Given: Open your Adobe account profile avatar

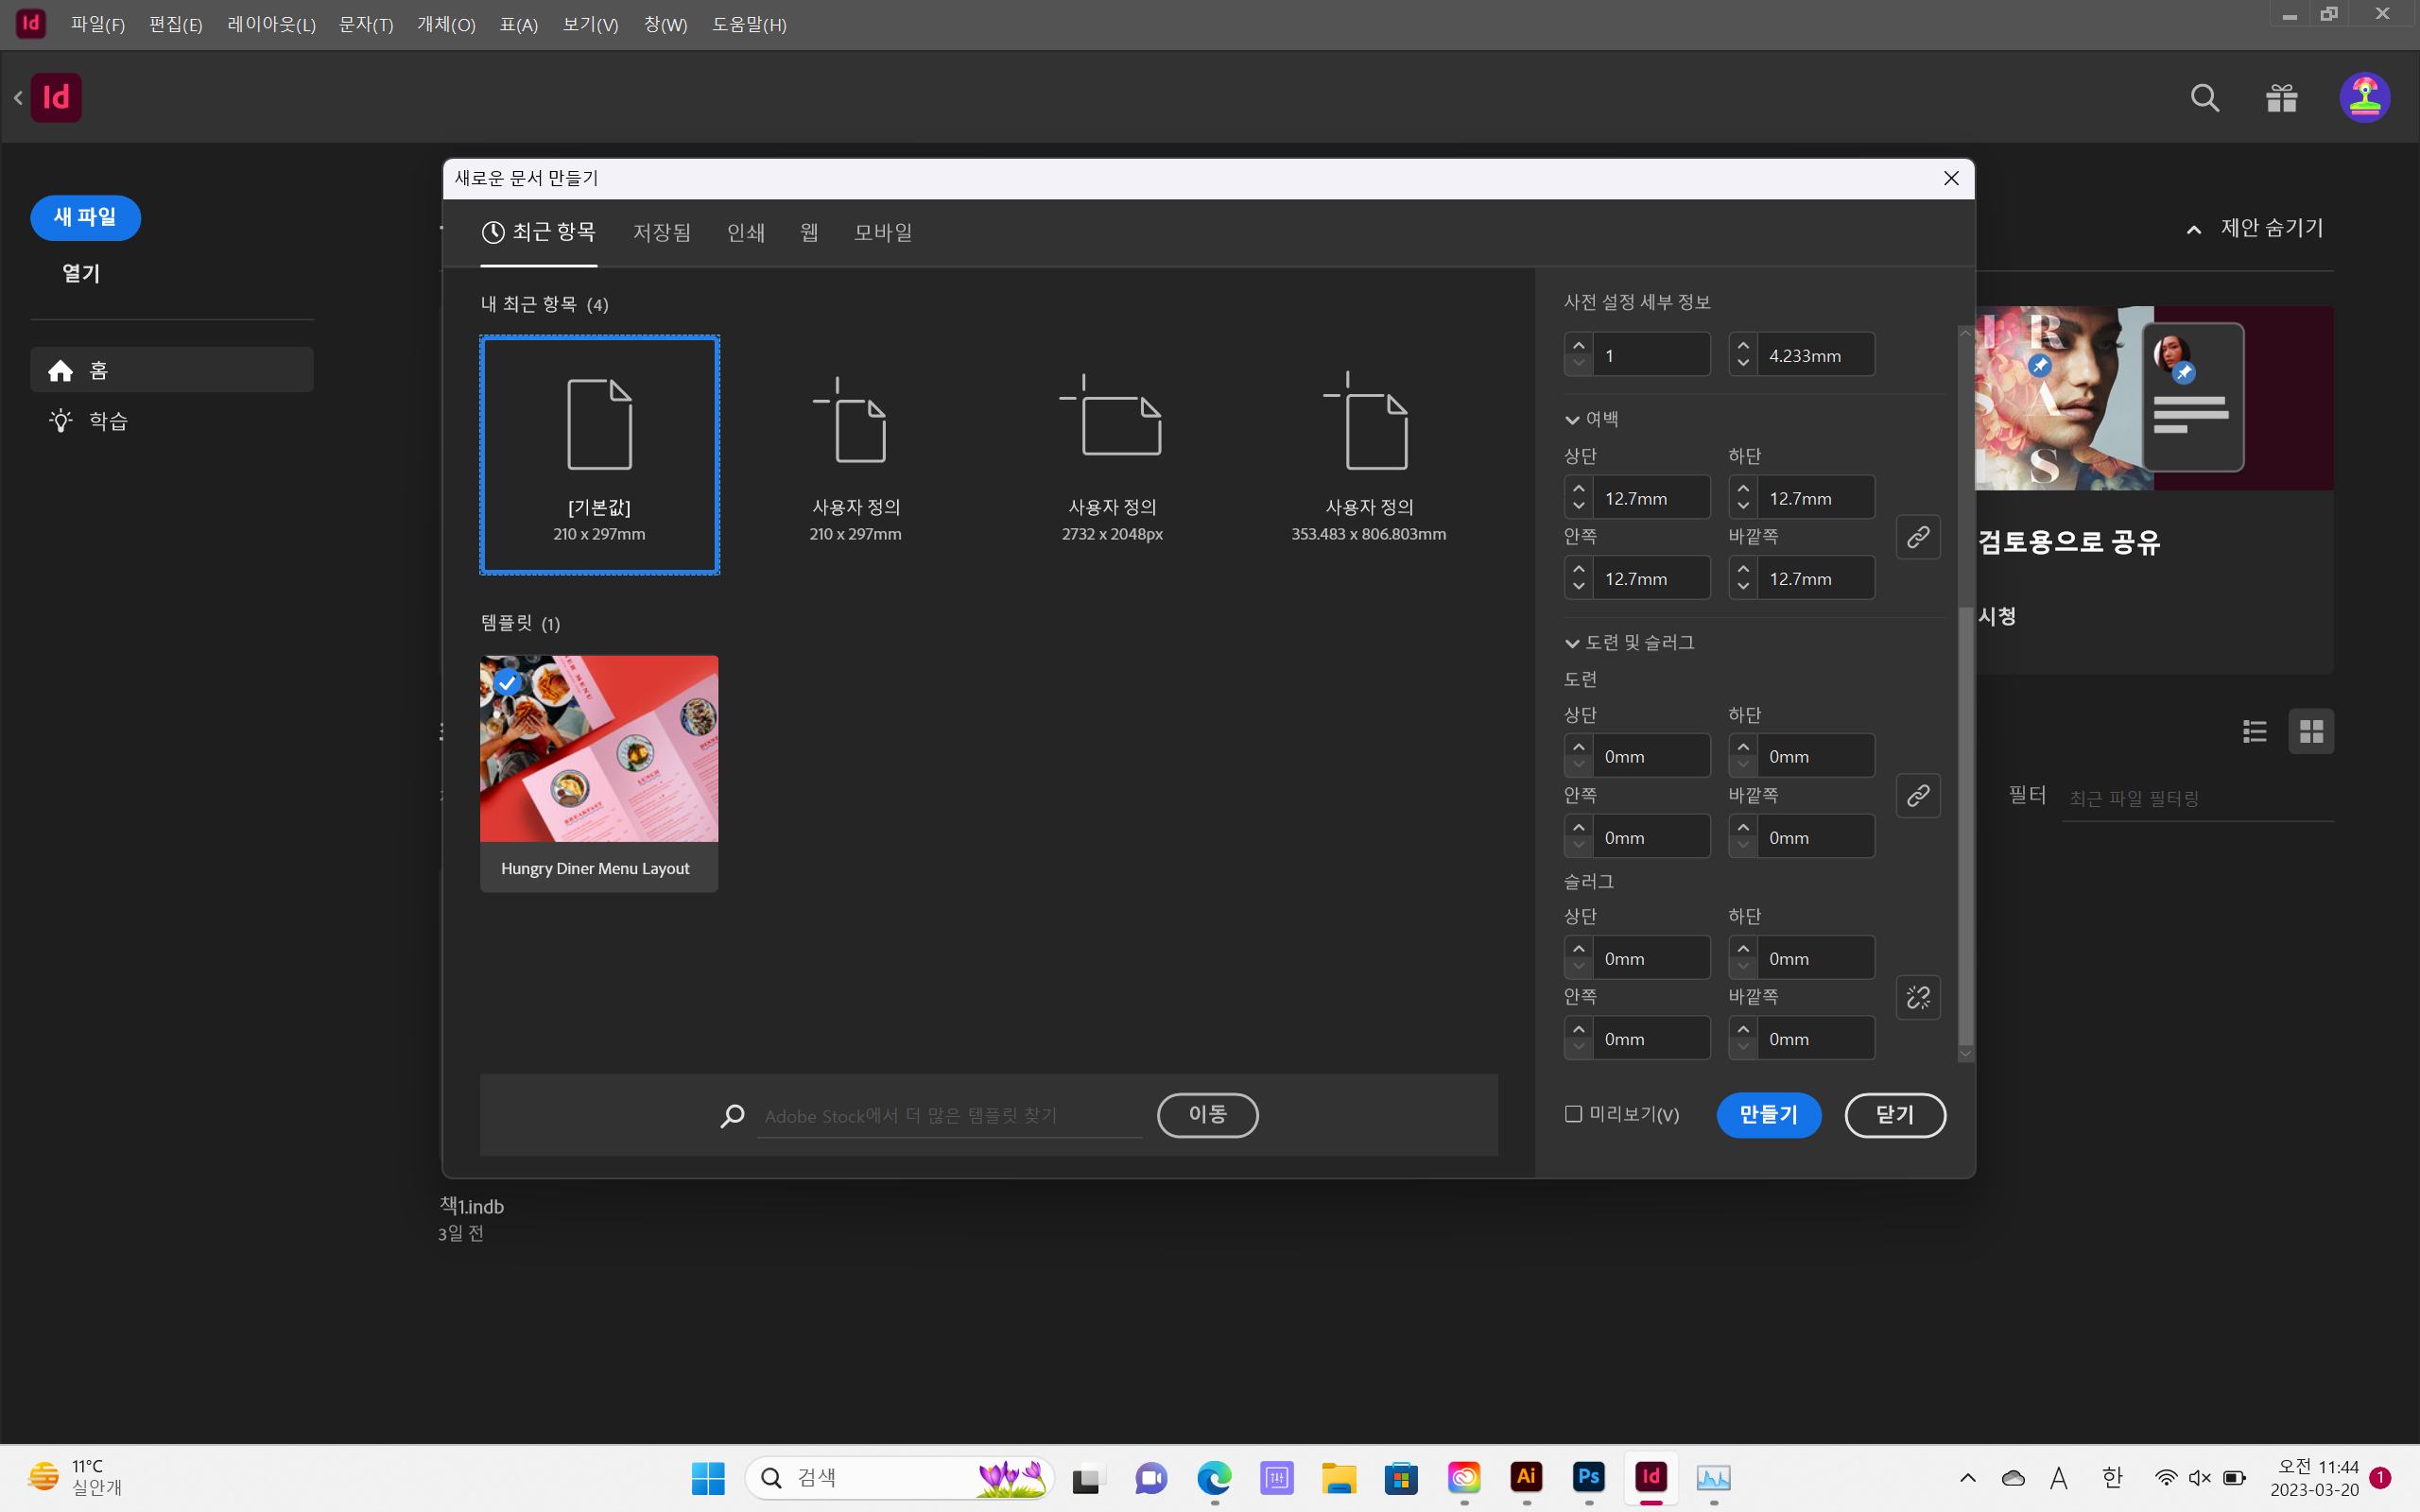Looking at the screenshot, I should click(x=2365, y=97).
